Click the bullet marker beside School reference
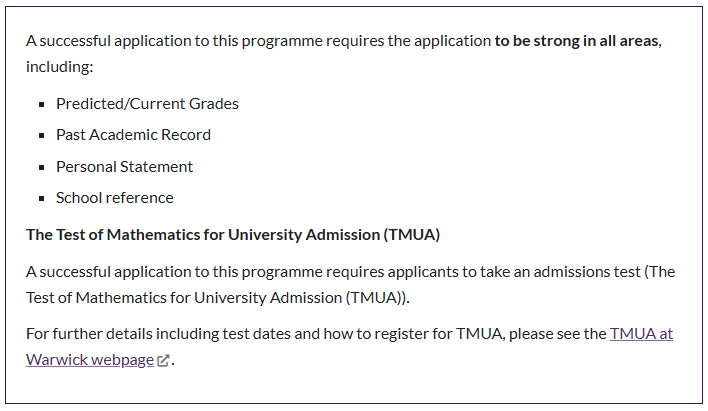The width and height of the screenshot is (708, 411). click(x=42, y=198)
